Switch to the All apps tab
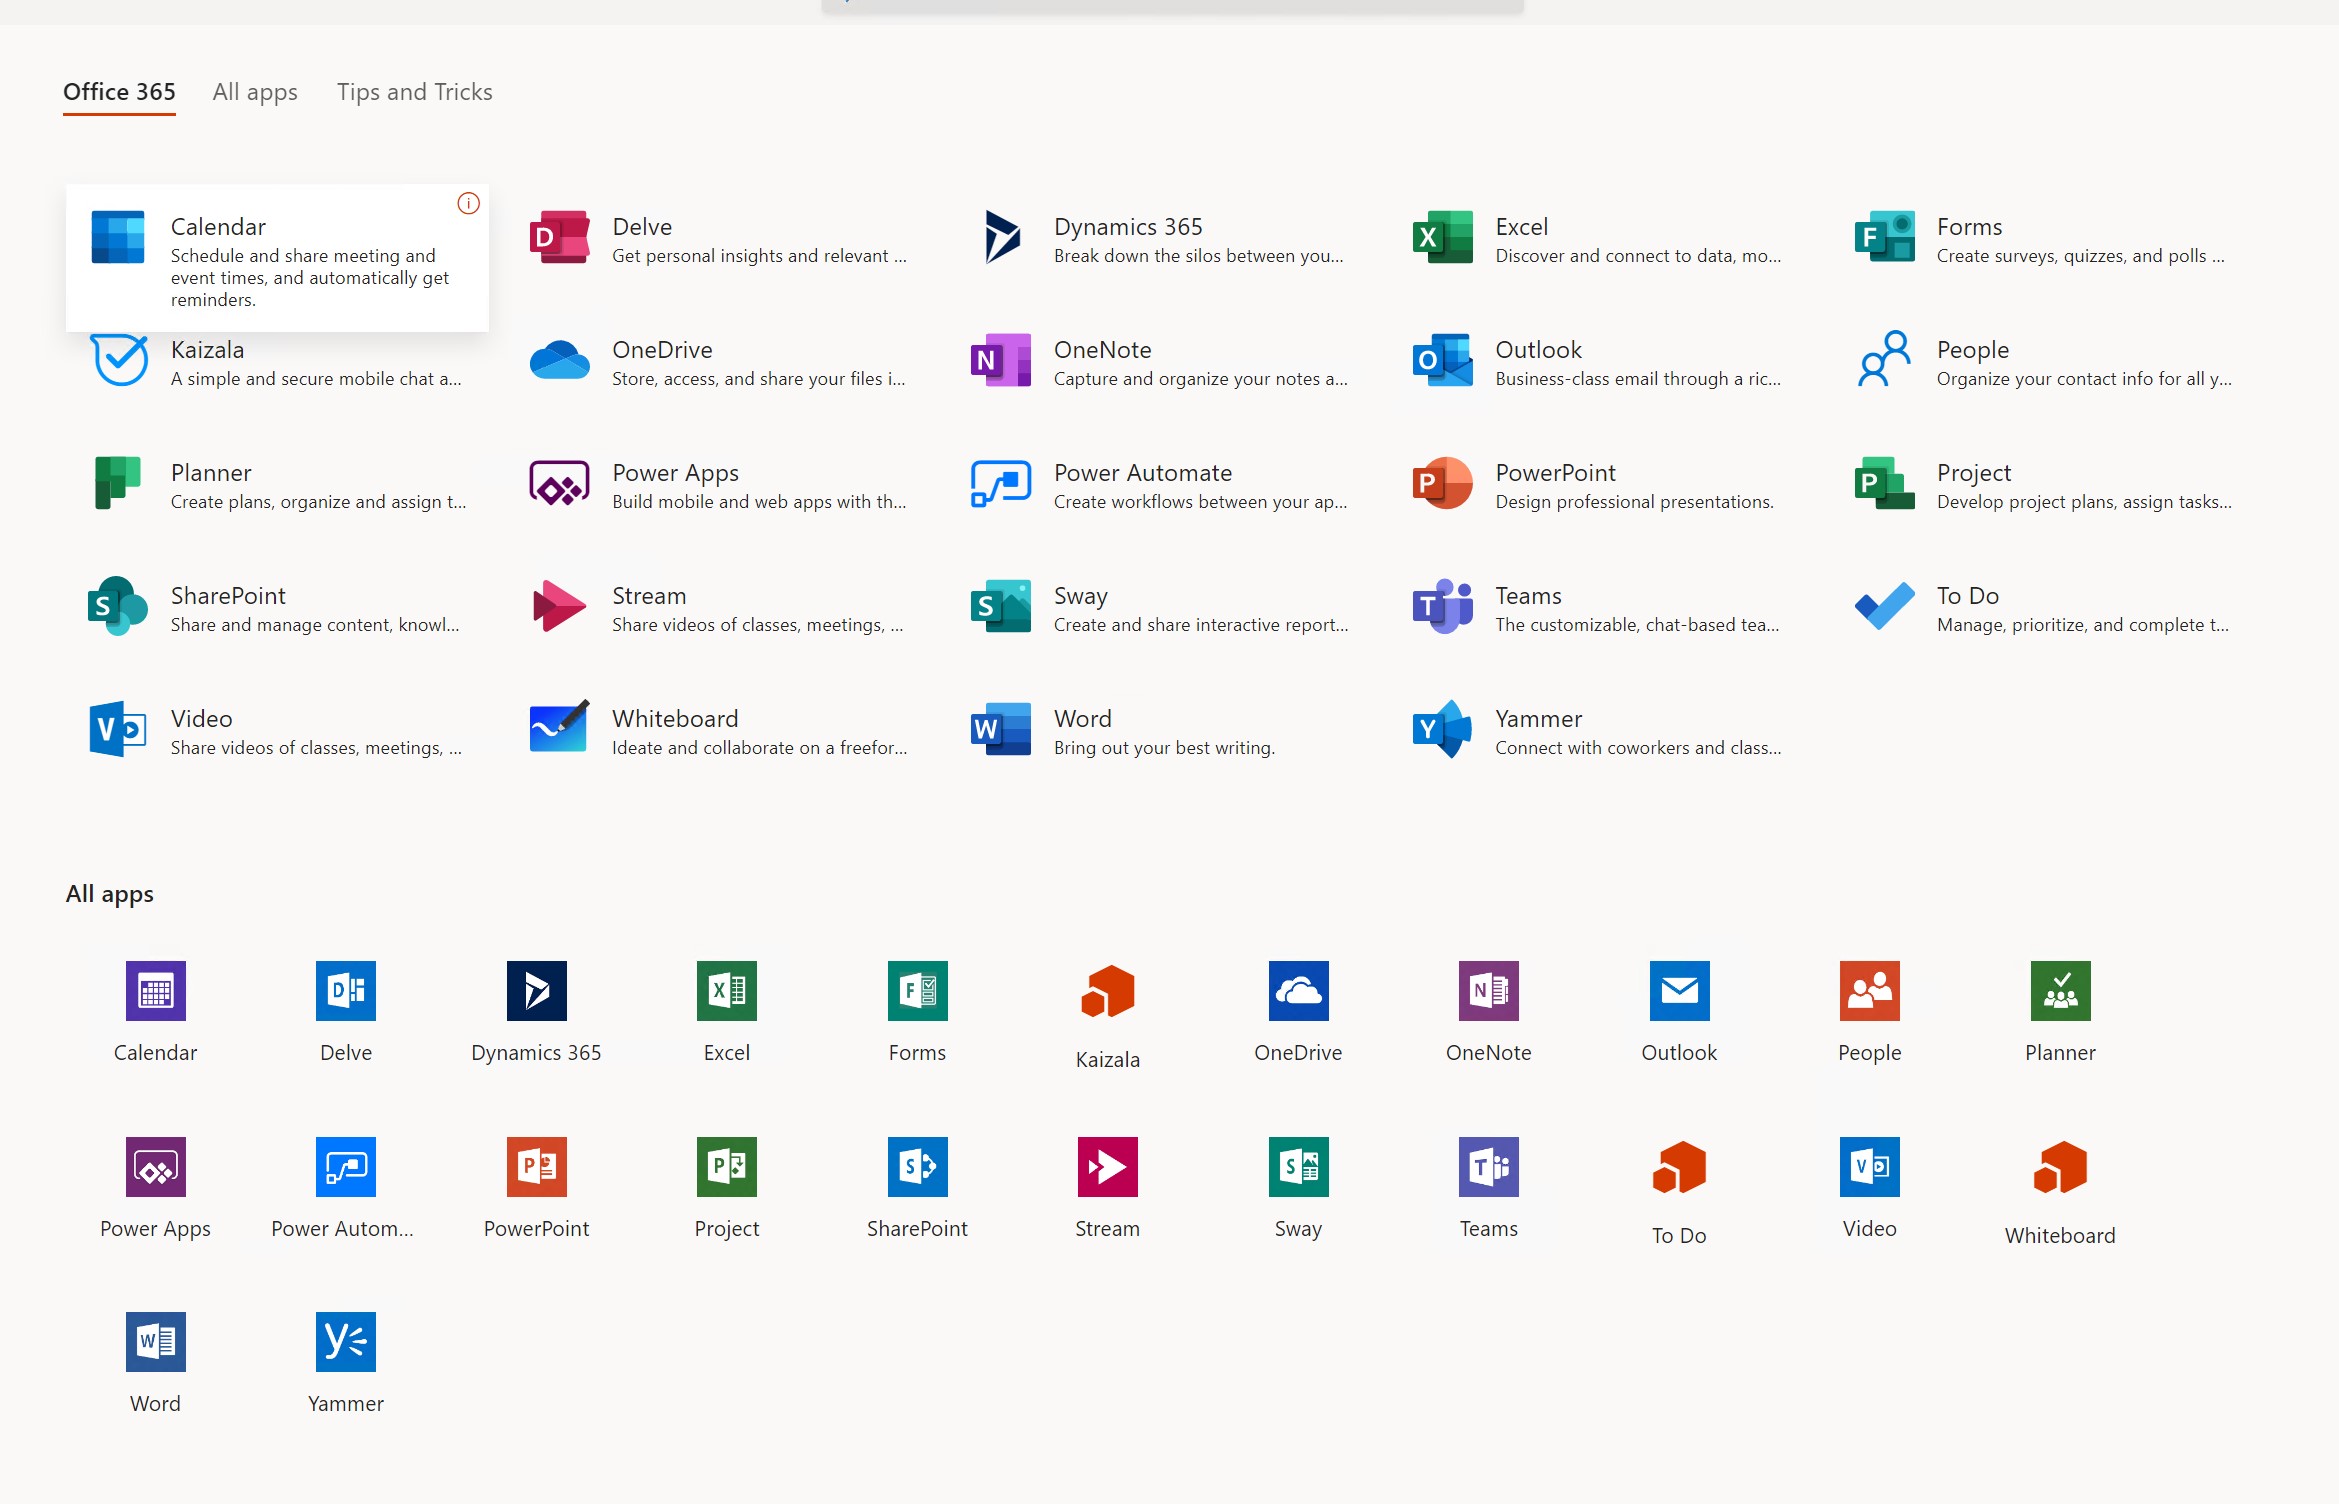The image size is (2339, 1504). pyautogui.click(x=255, y=92)
